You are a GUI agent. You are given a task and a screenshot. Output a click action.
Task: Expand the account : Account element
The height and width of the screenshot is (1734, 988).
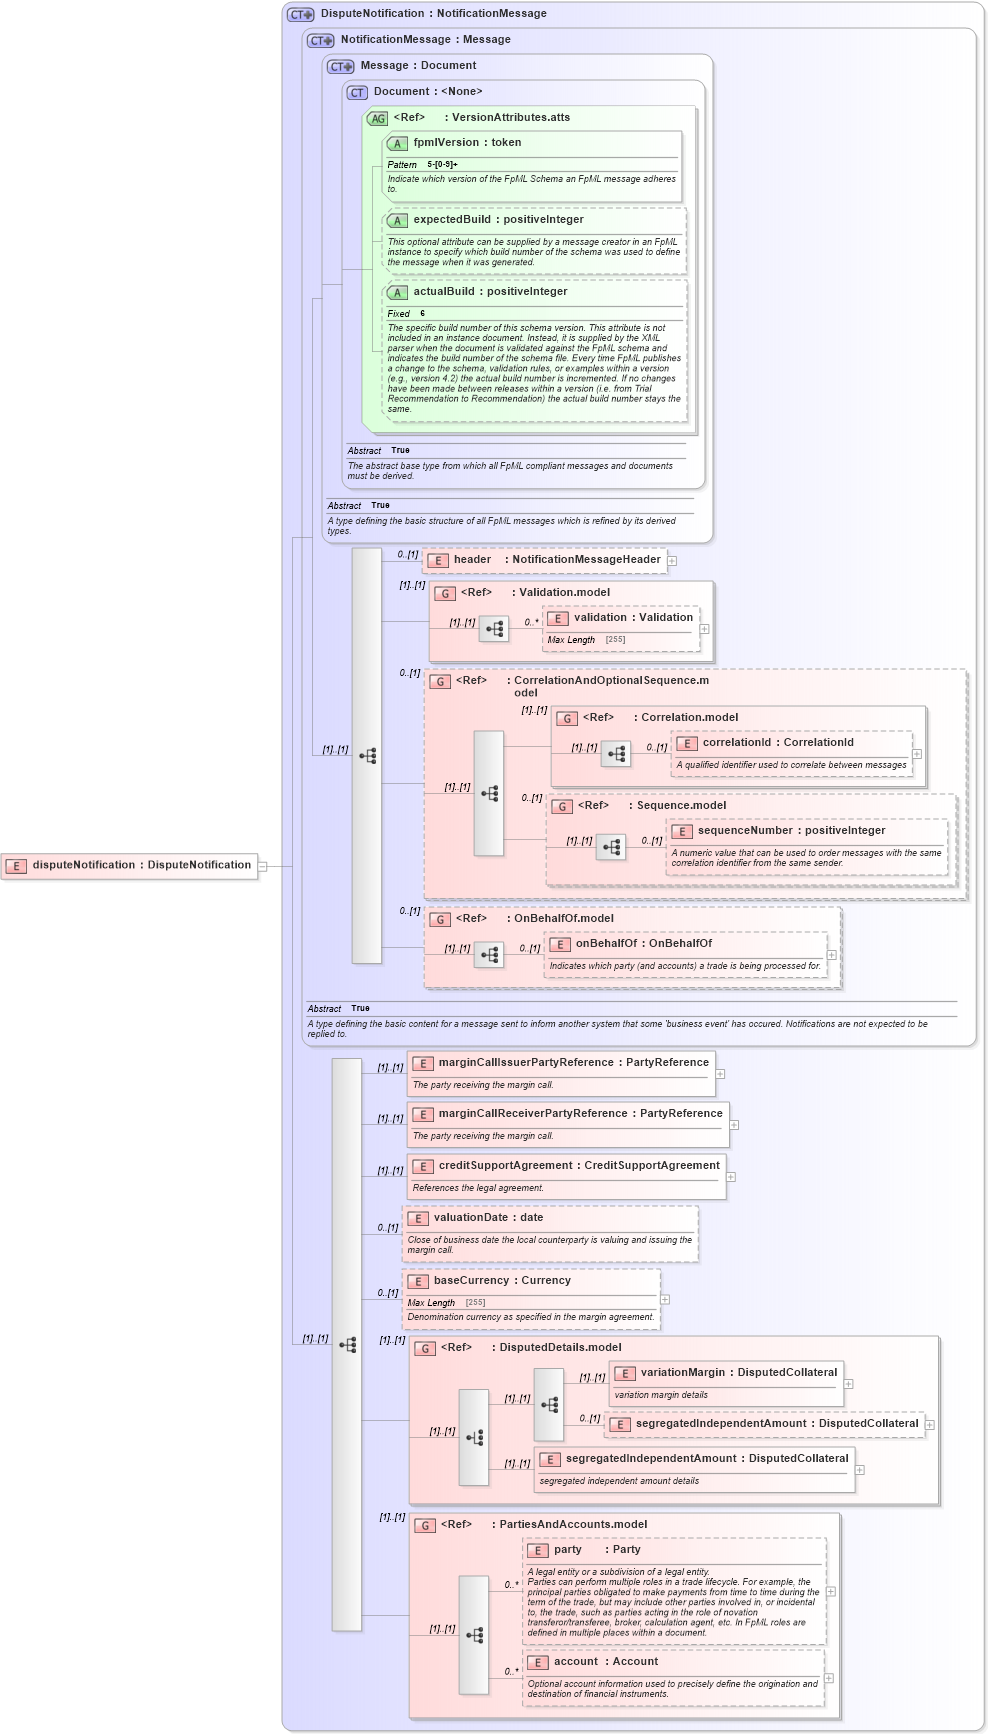pos(829,1678)
